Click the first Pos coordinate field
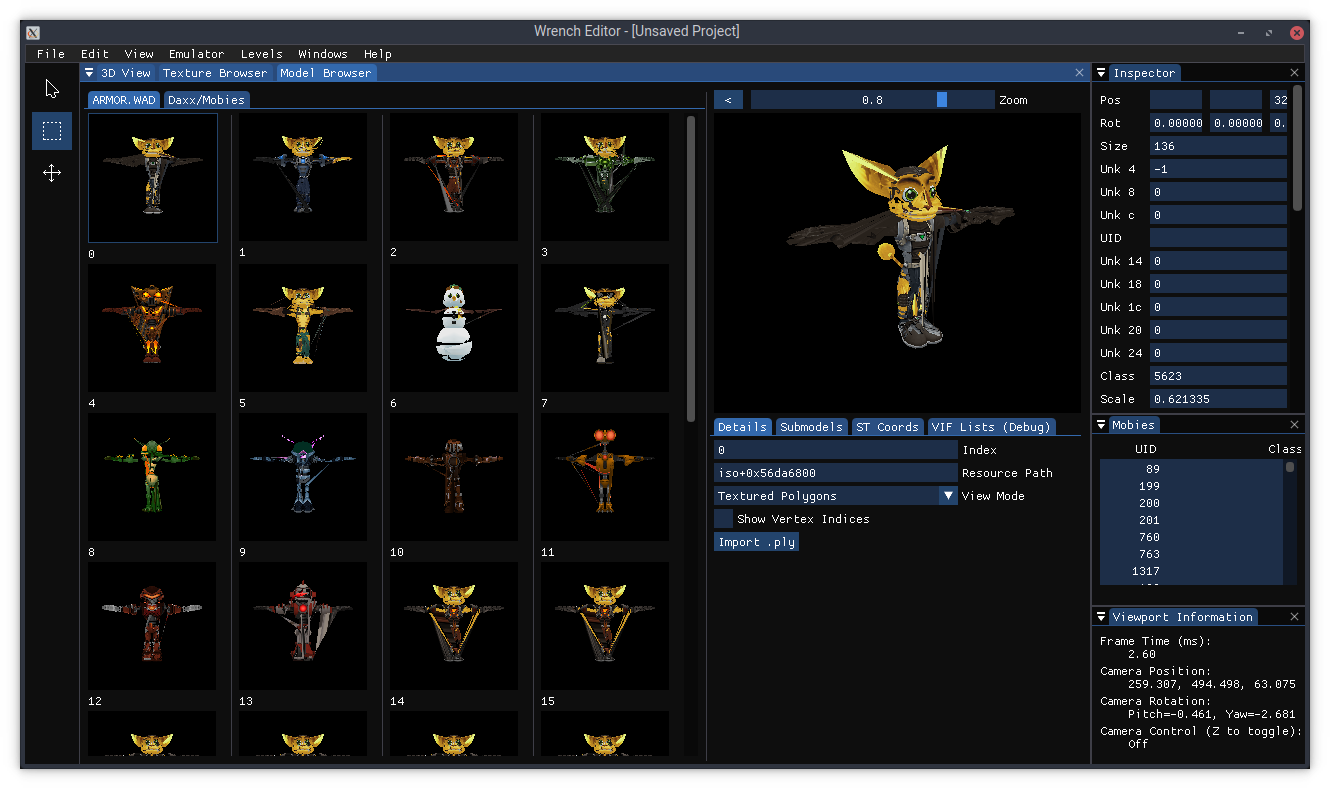Image resolution: width=1330 pixels, height=789 pixels. [1176, 100]
